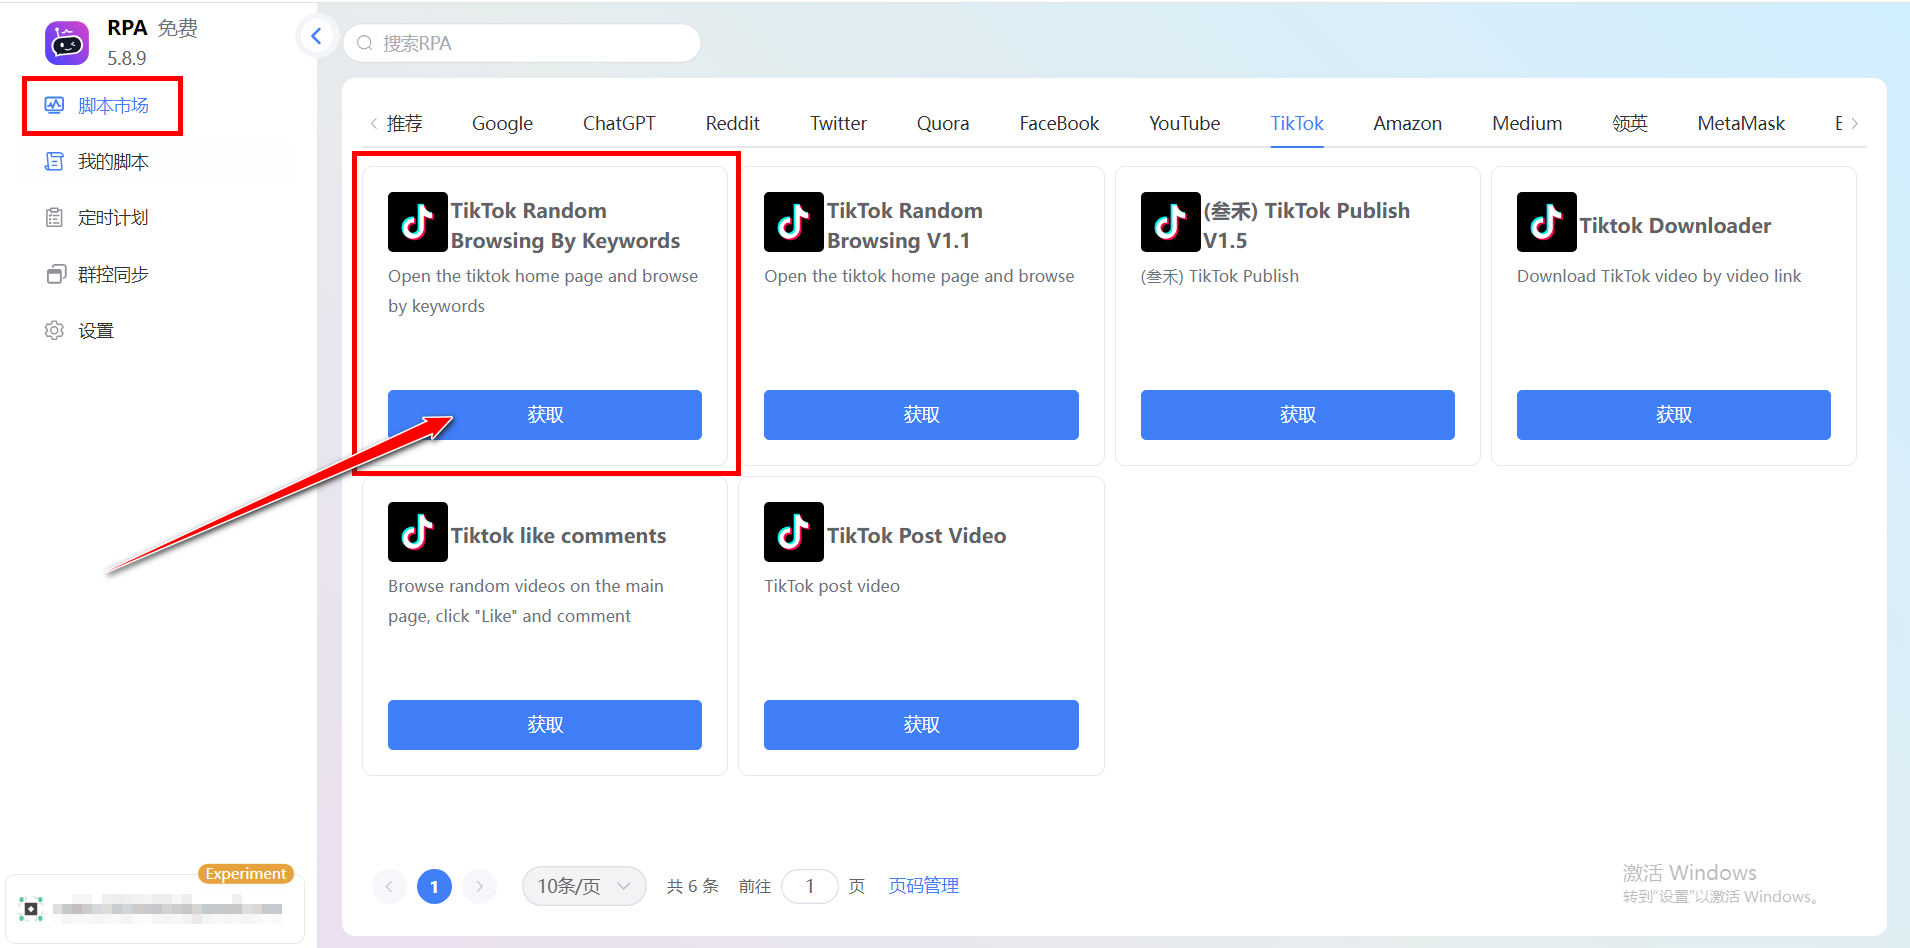Click TikTok icon on Tiktok like comments card
The width and height of the screenshot is (1910, 948).
pyautogui.click(x=418, y=532)
